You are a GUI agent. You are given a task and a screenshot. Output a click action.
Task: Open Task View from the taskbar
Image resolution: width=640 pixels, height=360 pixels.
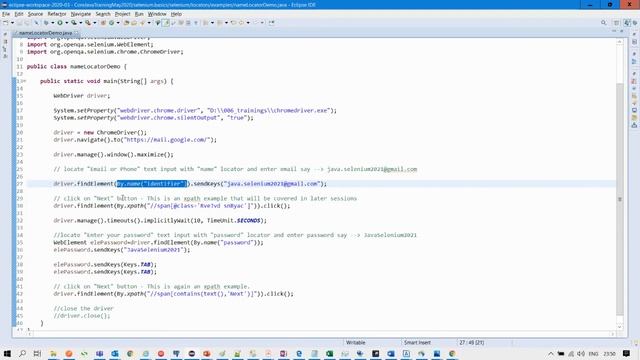[x=37, y=353]
